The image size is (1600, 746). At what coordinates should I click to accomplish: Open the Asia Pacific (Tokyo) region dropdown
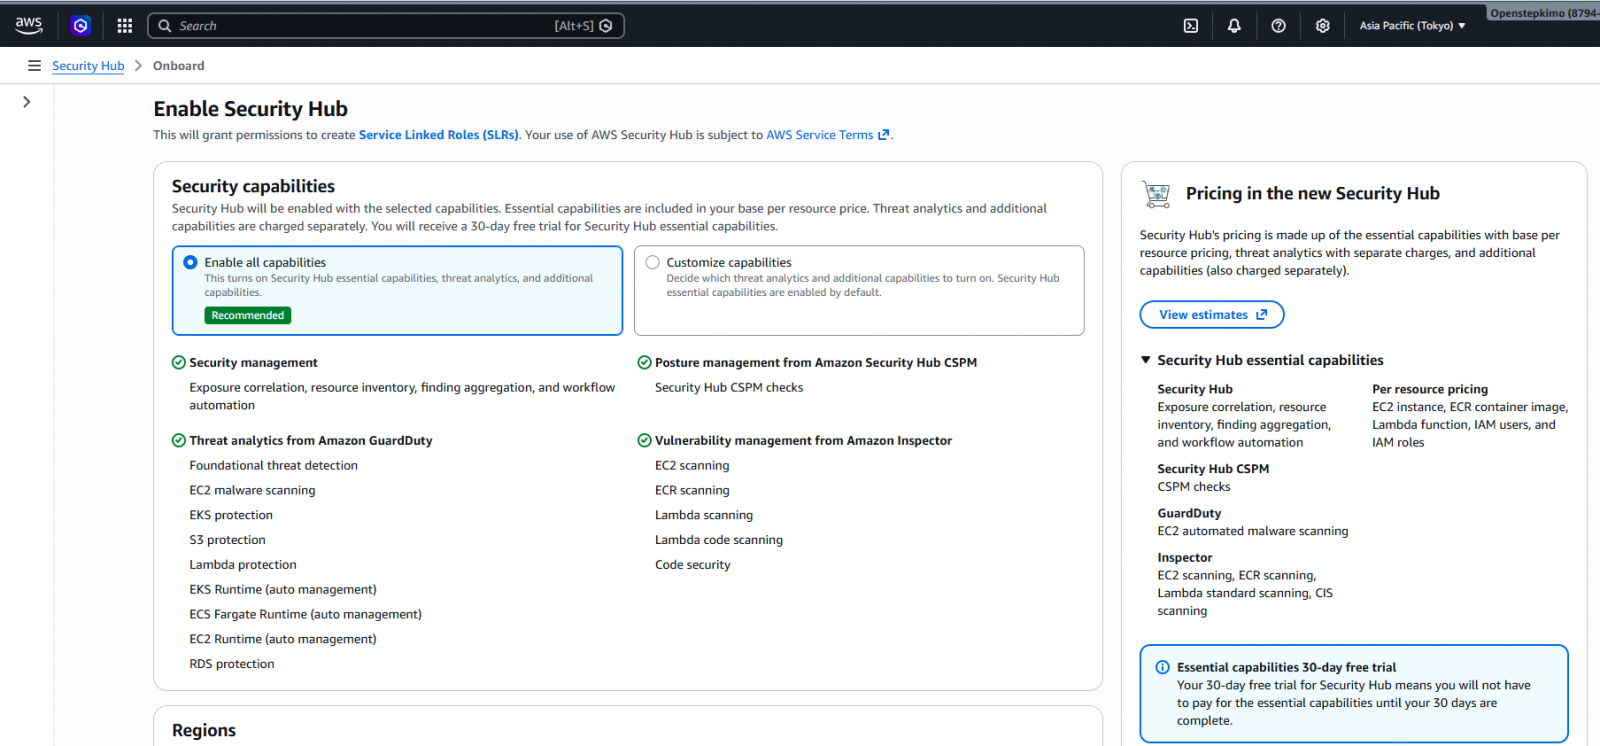click(1412, 26)
